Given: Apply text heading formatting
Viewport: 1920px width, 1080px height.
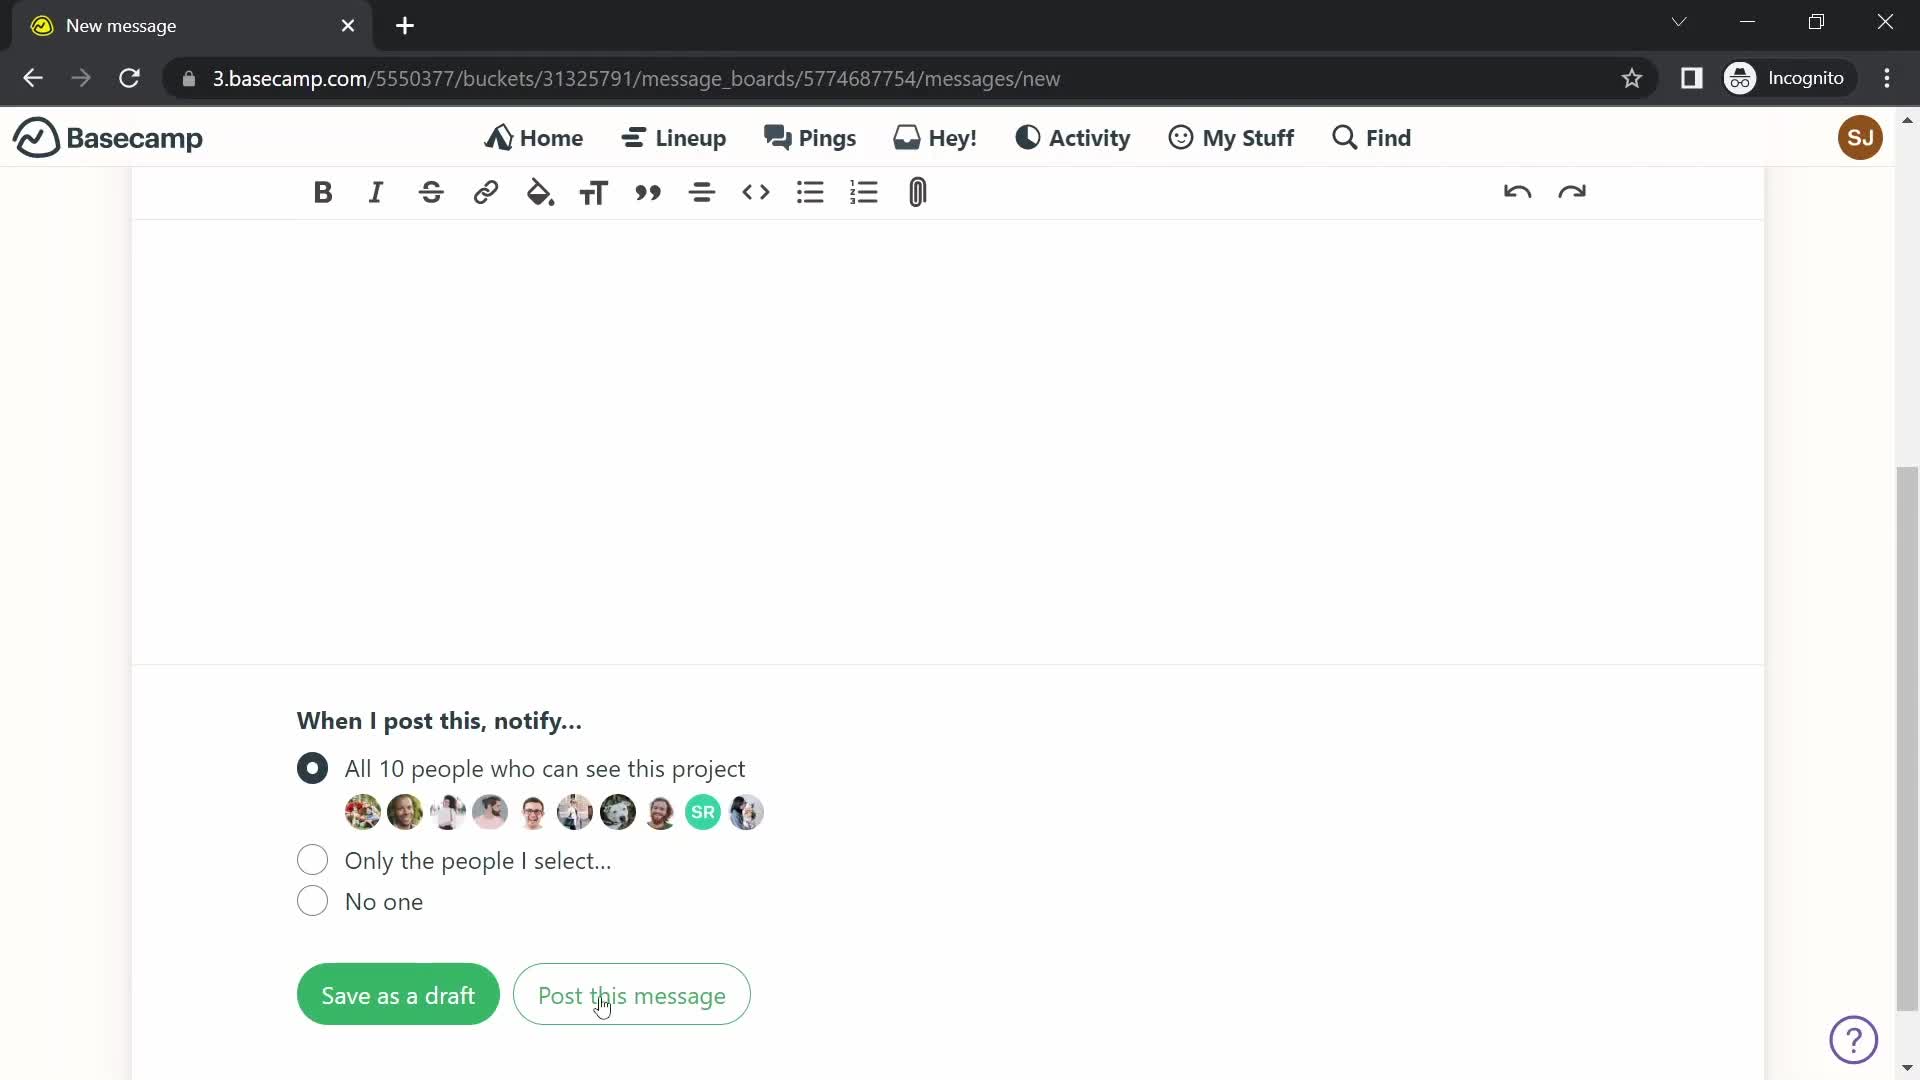Looking at the screenshot, I should (596, 194).
